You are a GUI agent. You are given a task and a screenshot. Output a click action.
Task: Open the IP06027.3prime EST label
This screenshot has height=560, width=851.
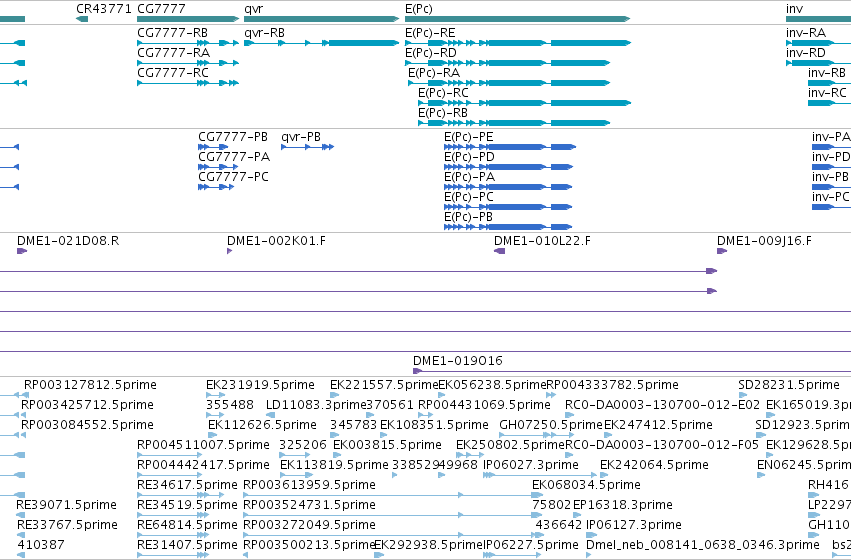point(531,465)
